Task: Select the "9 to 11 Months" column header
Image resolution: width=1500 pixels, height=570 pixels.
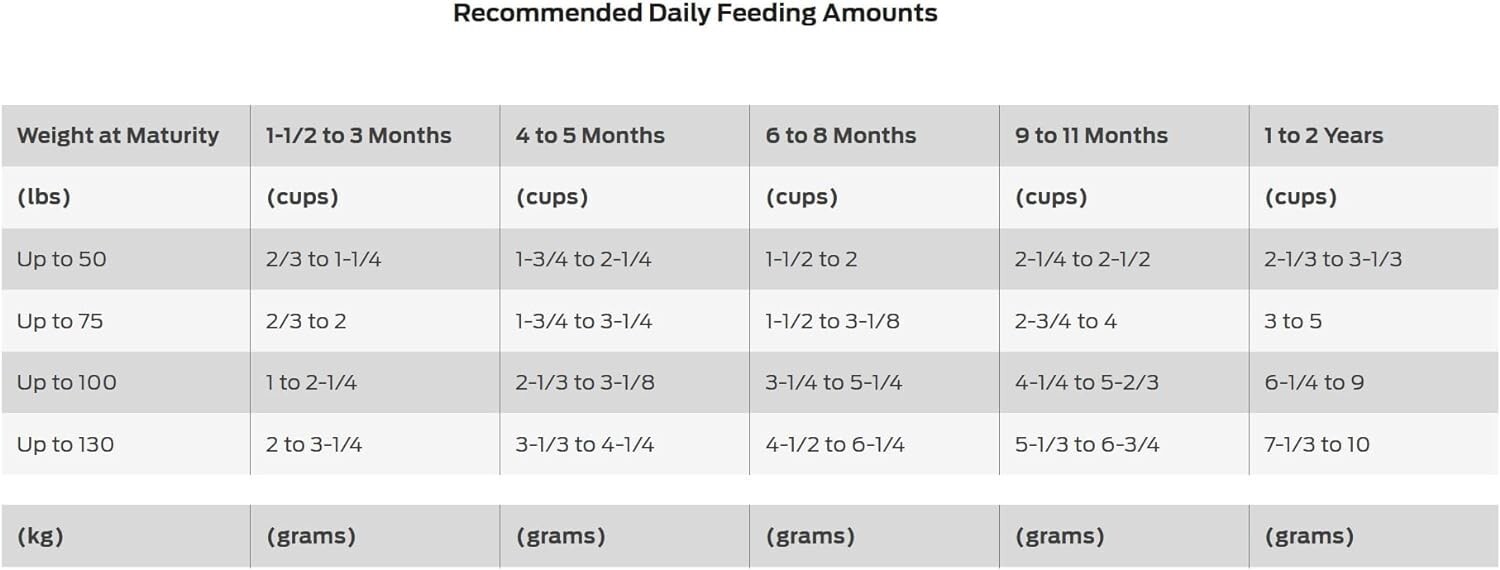Action: coord(1091,136)
